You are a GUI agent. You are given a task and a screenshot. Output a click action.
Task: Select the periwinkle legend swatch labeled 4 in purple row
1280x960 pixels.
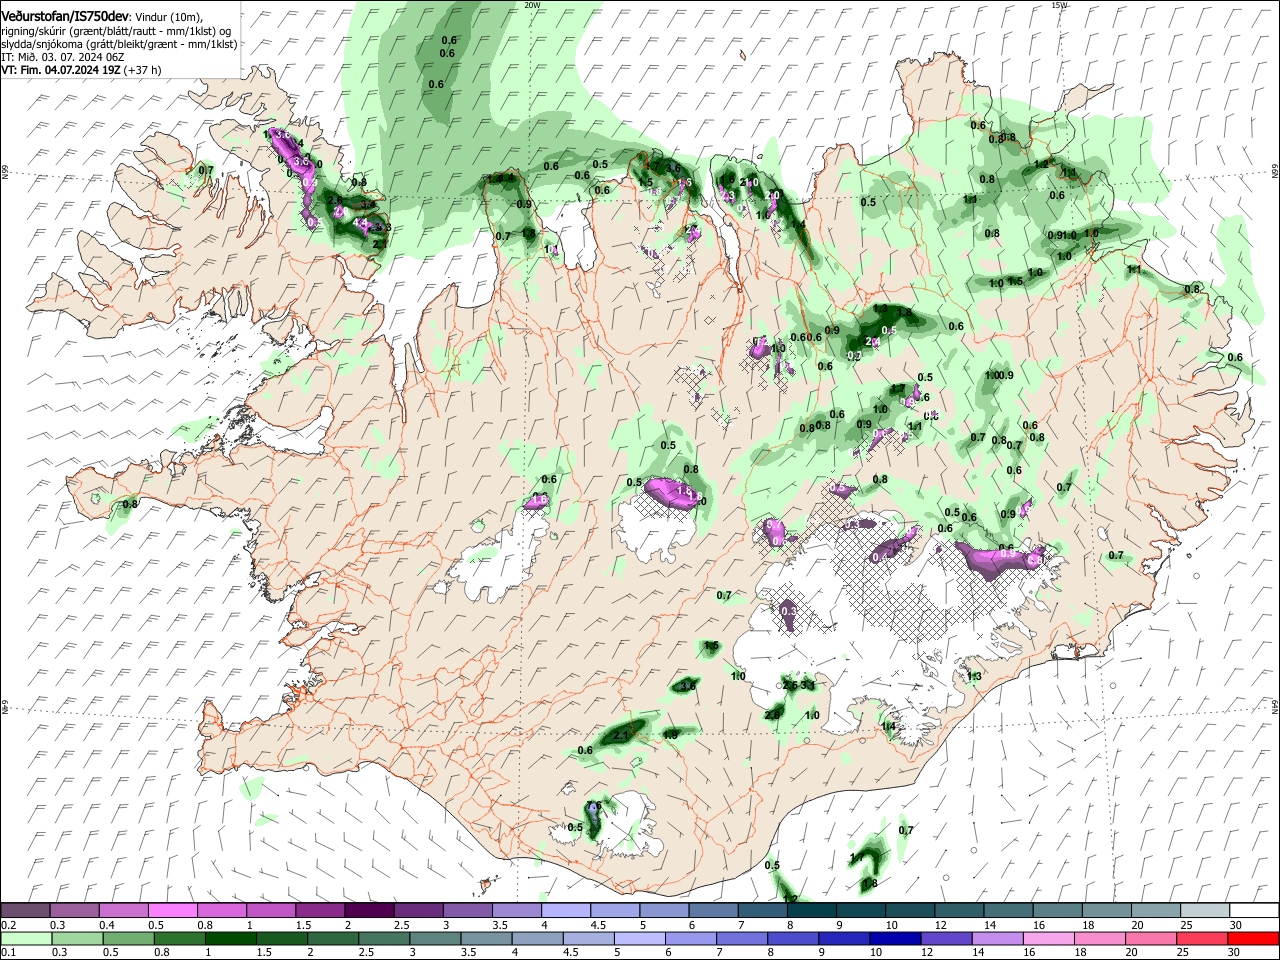566,911
